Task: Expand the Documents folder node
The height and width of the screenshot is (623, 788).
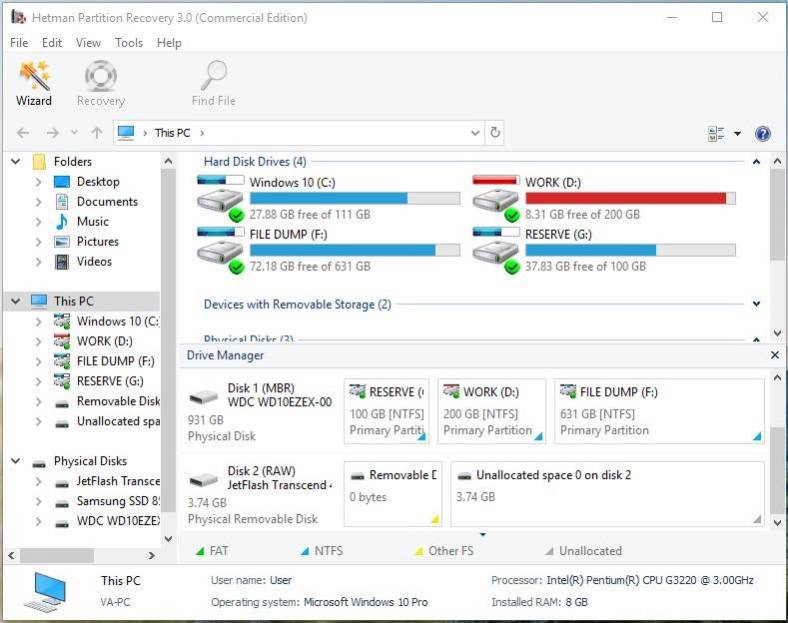Action: [x=39, y=201]
